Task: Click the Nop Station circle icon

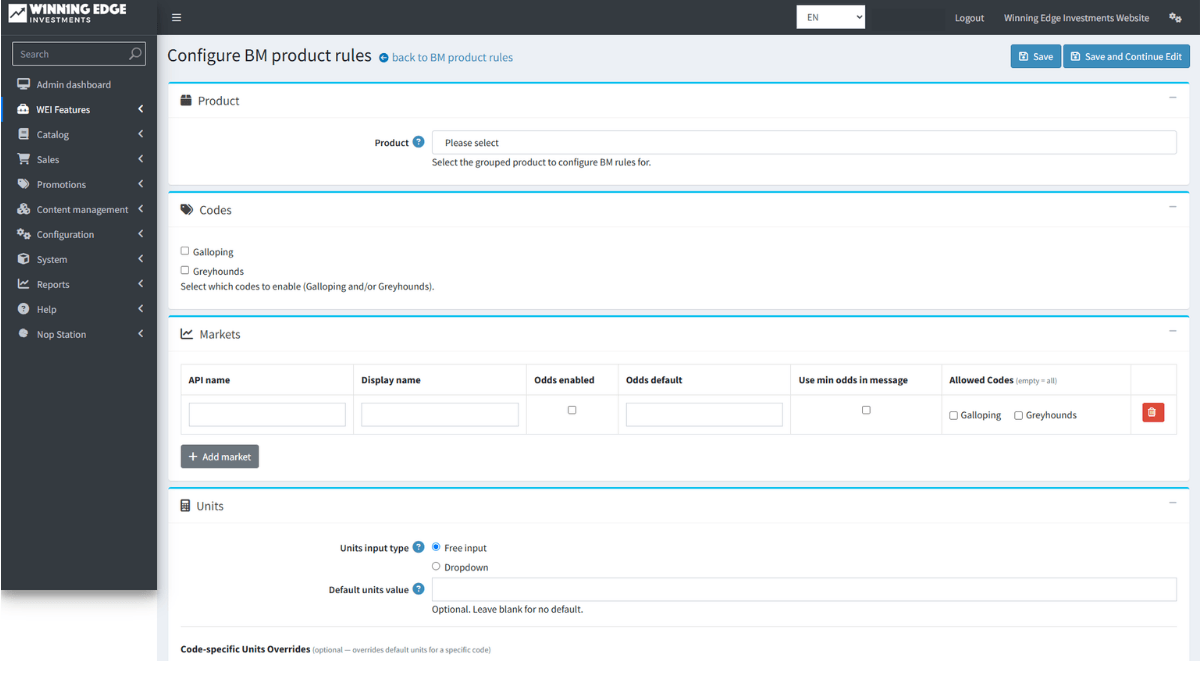Action: pyautogui.click(x=24, y=334)
